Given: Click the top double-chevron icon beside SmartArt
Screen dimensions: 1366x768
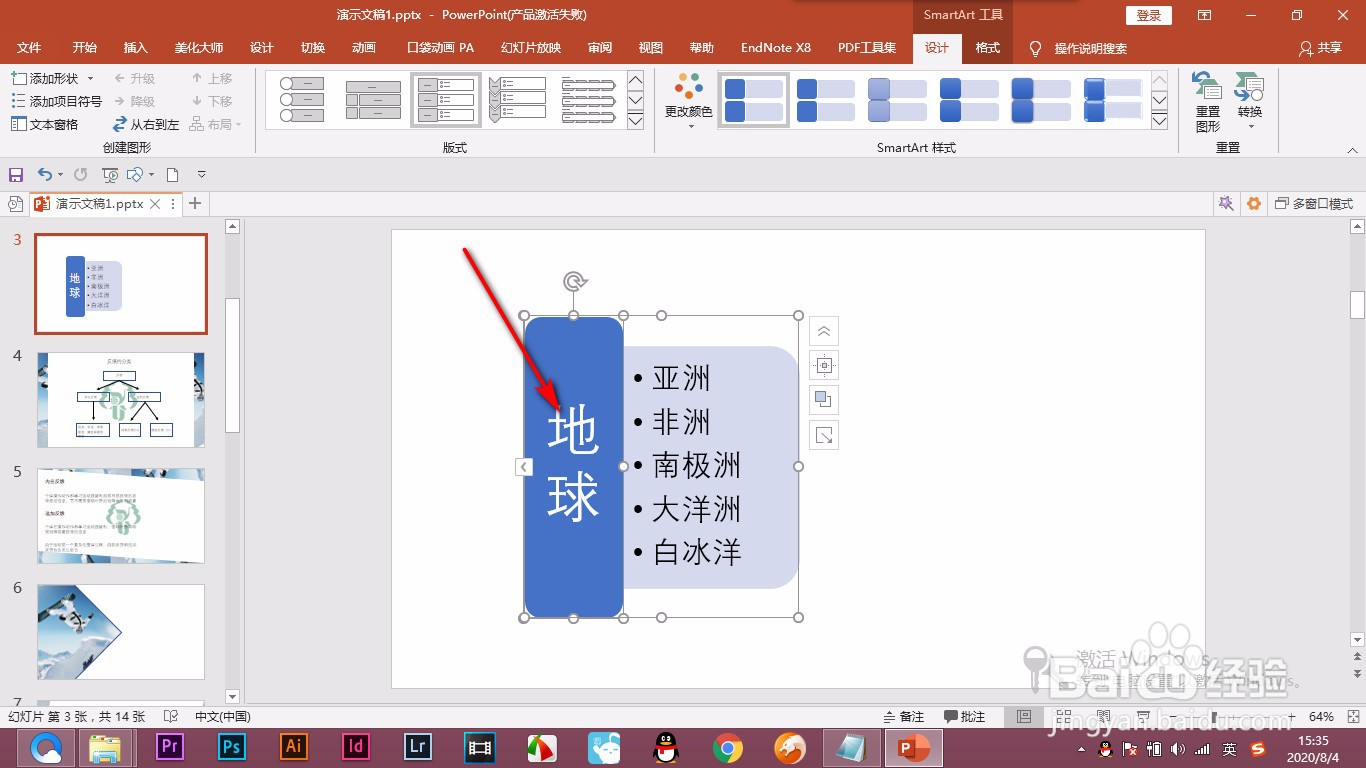Looking at the screenshot, I should [824, 331].
